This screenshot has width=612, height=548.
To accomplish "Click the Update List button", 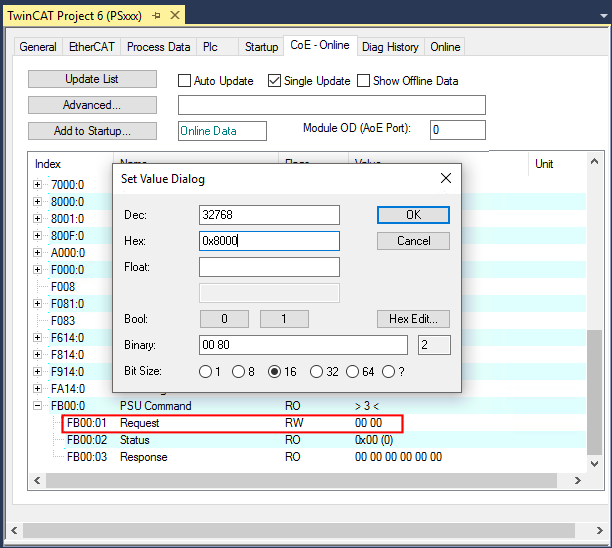I will coord(92,79).
